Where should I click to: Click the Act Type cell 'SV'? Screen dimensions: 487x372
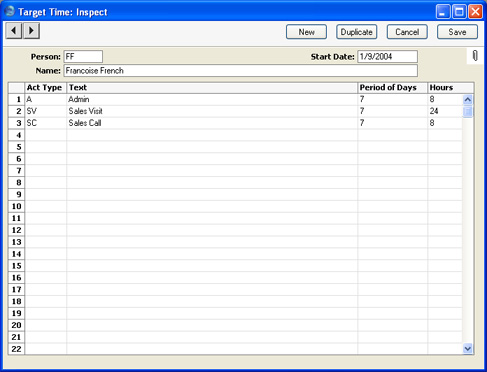tap(46, 111)
